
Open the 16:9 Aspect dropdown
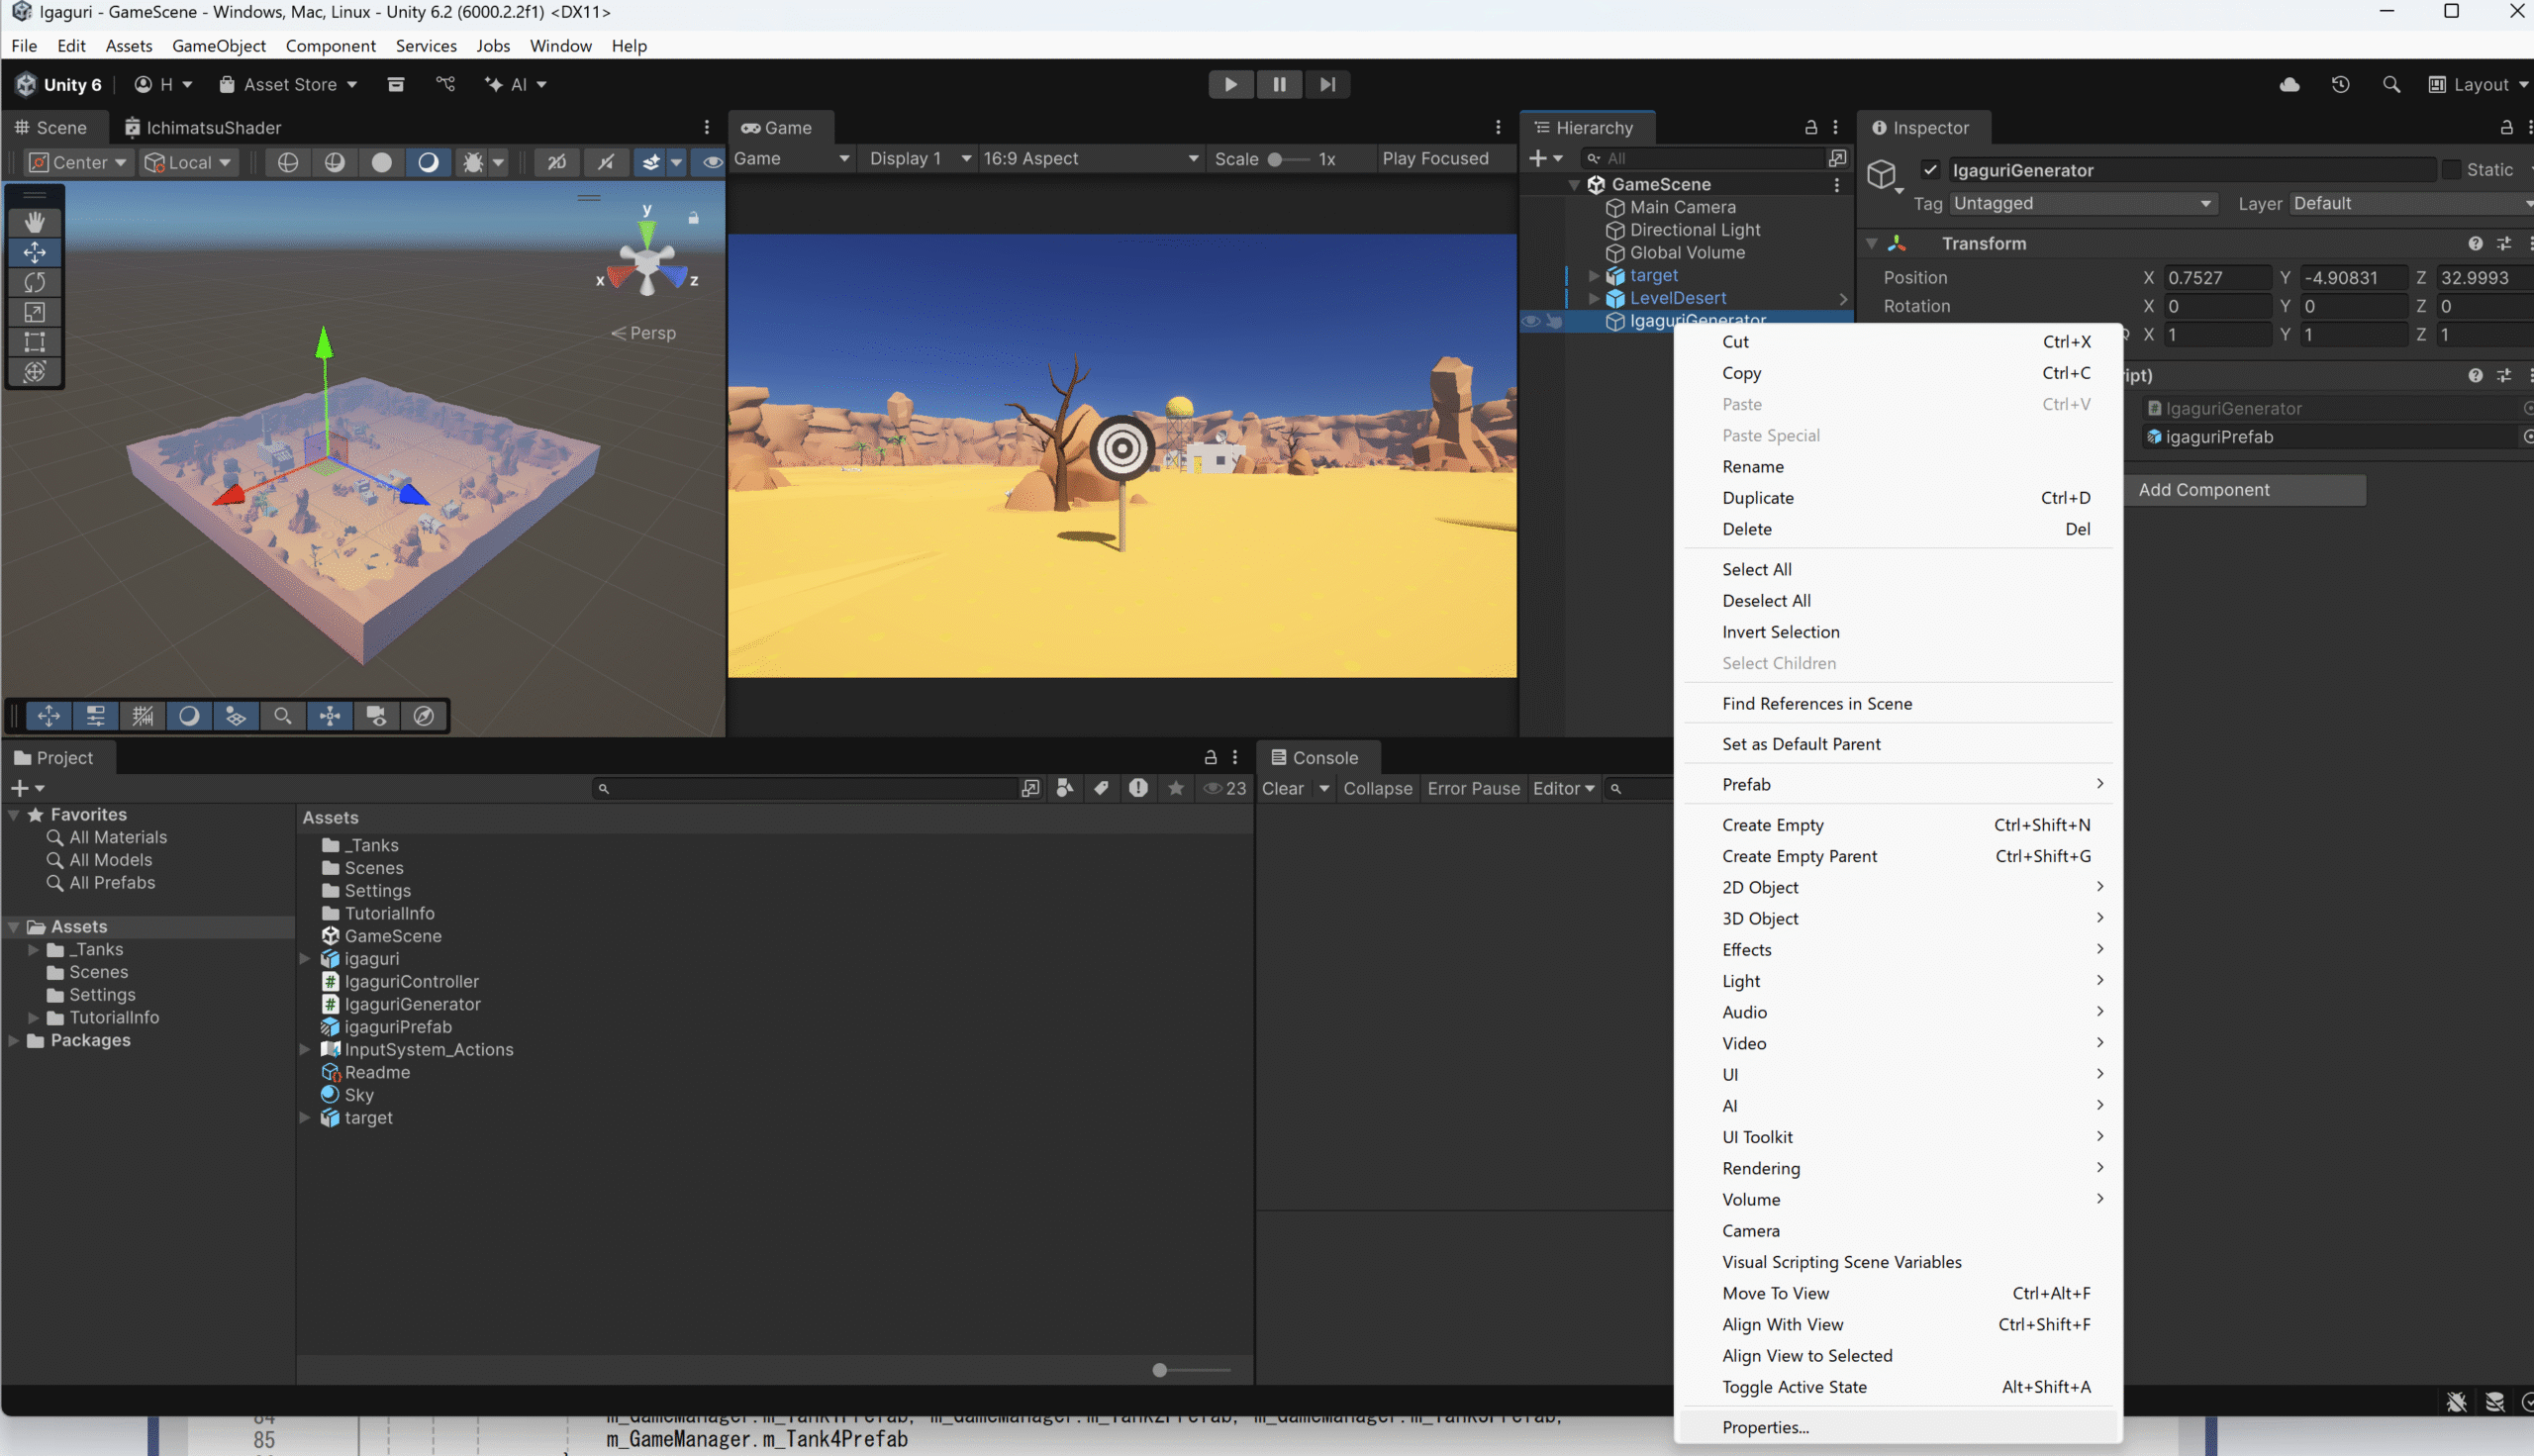(1090, 158)
